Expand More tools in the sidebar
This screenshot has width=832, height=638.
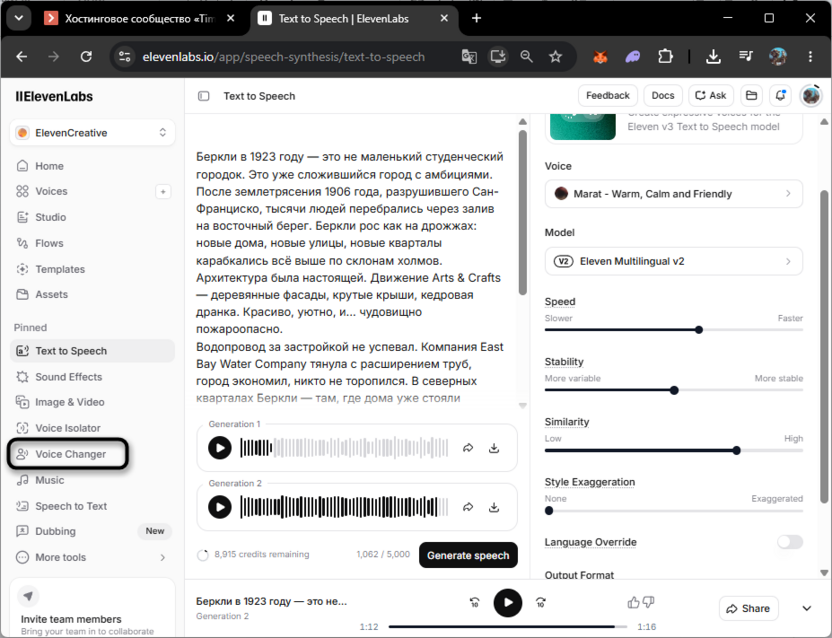[x=92, y=557]
